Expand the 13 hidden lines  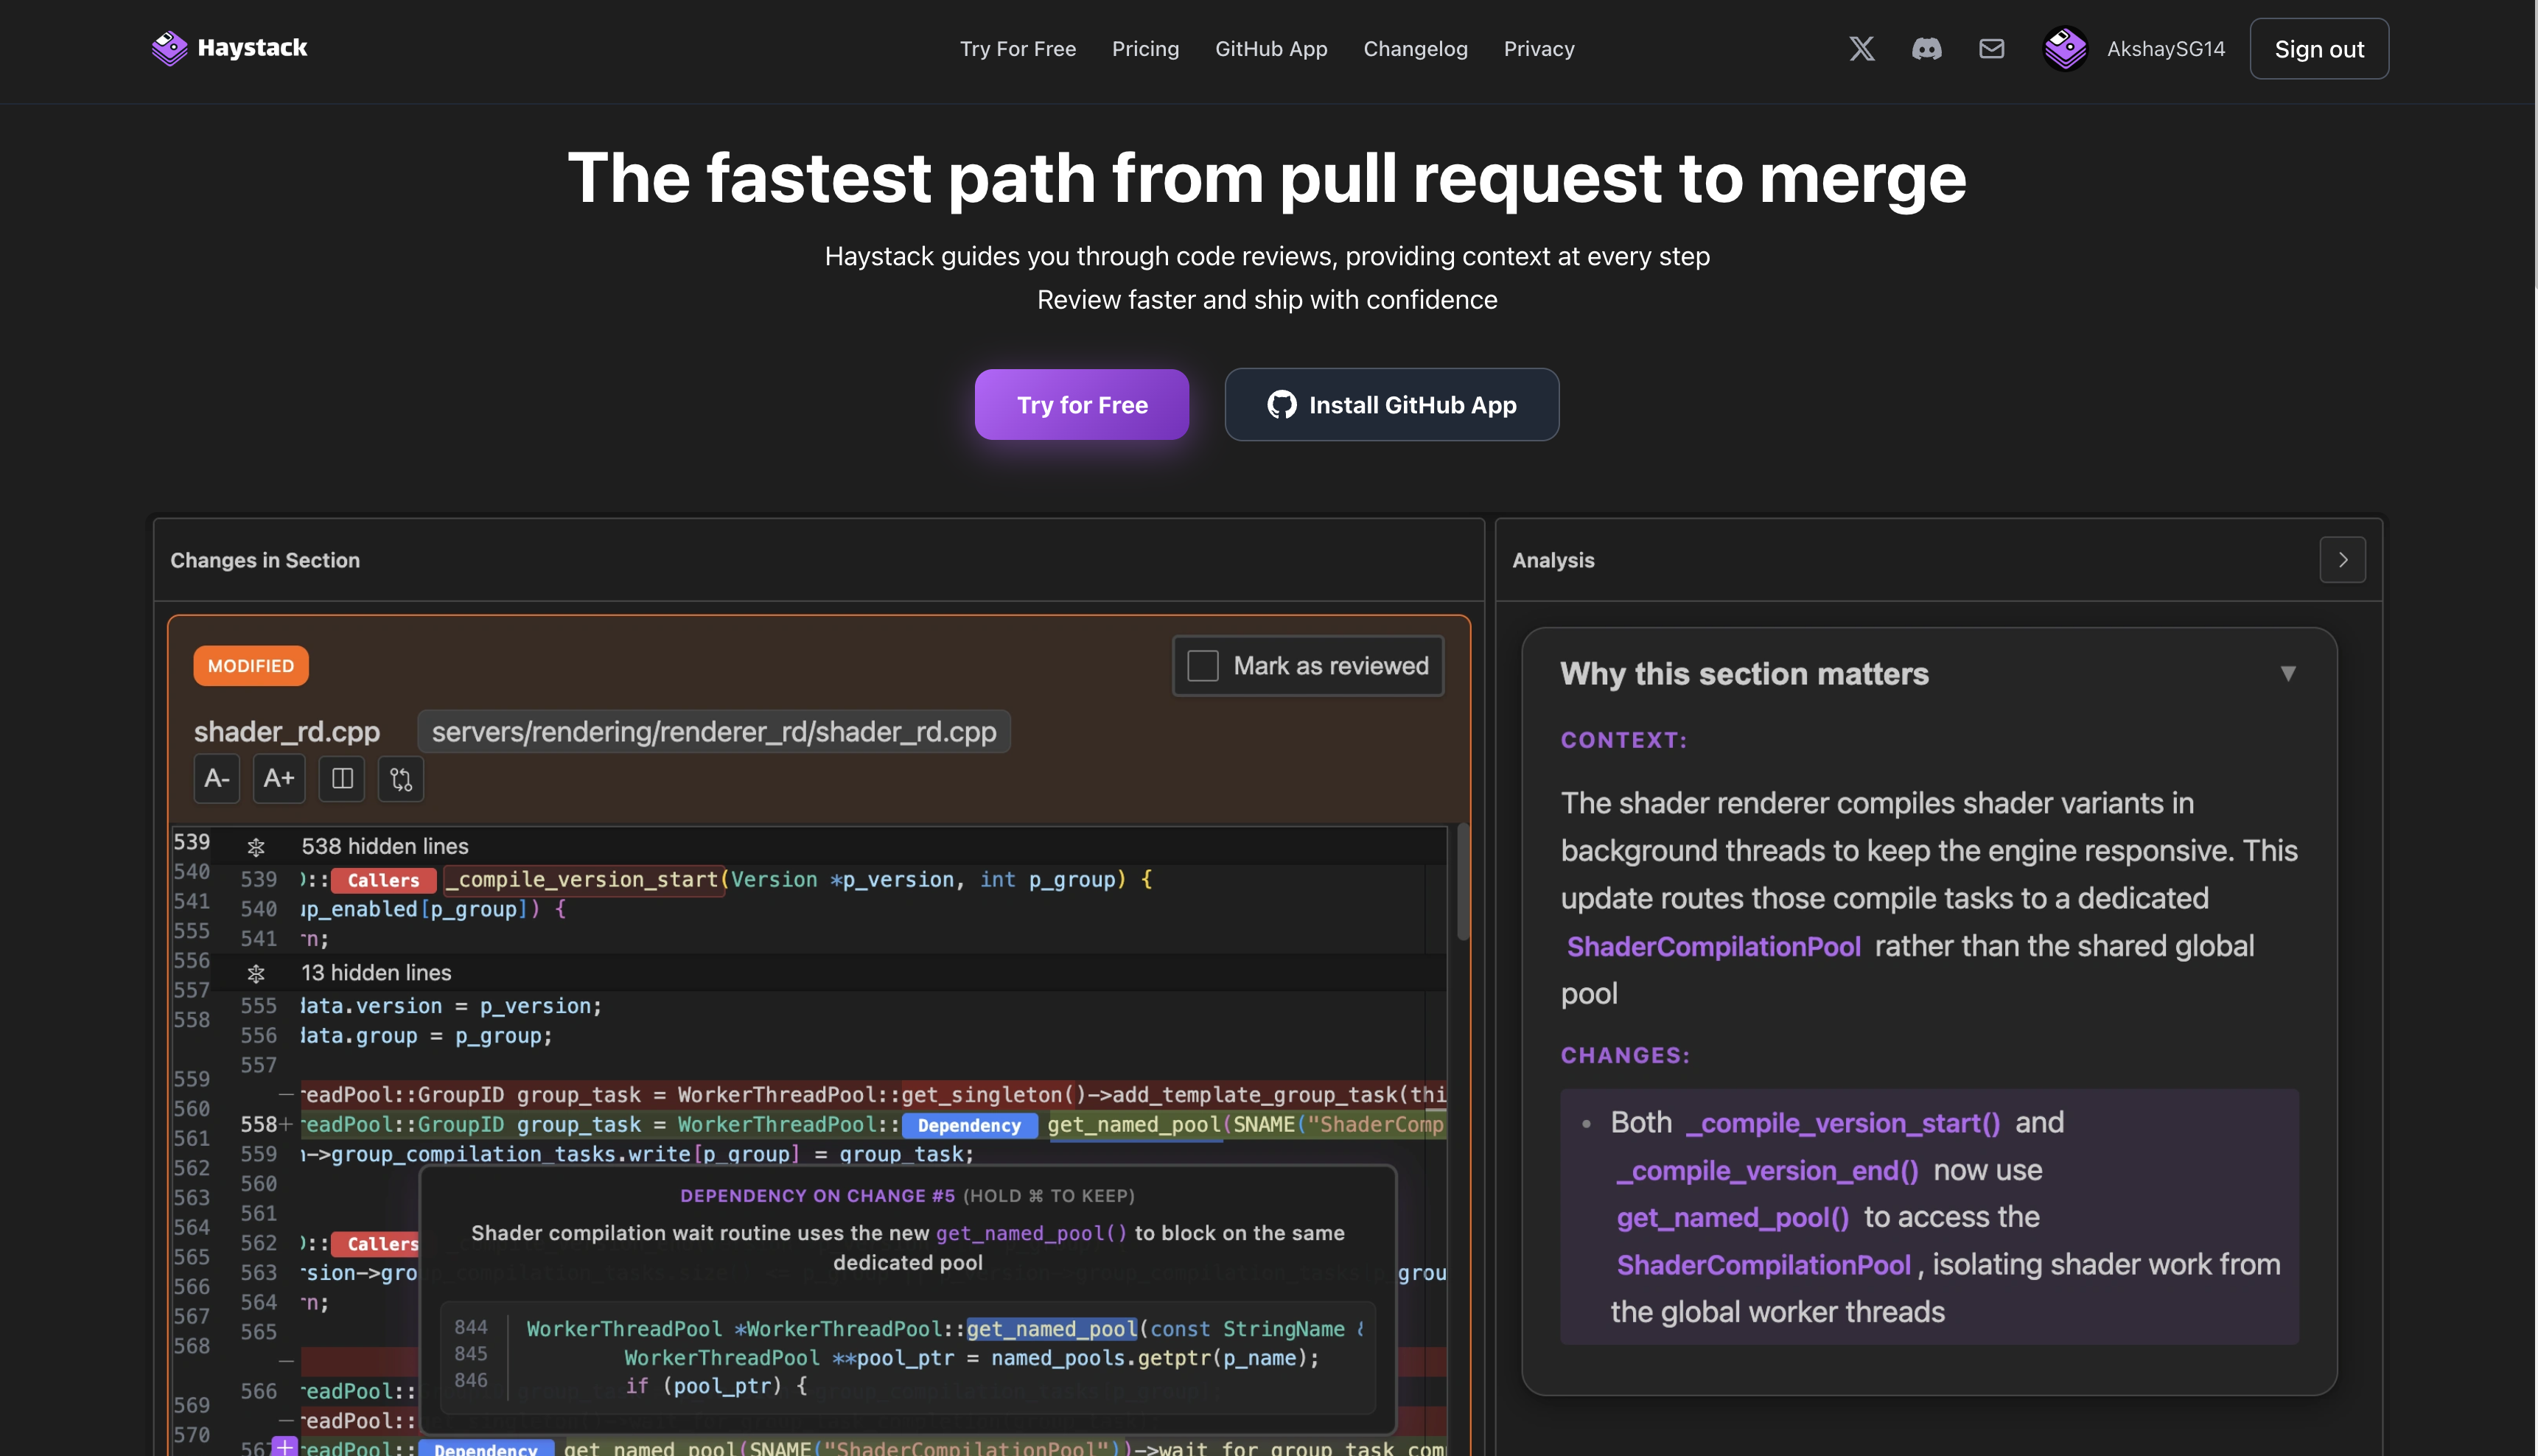(256, 973)
